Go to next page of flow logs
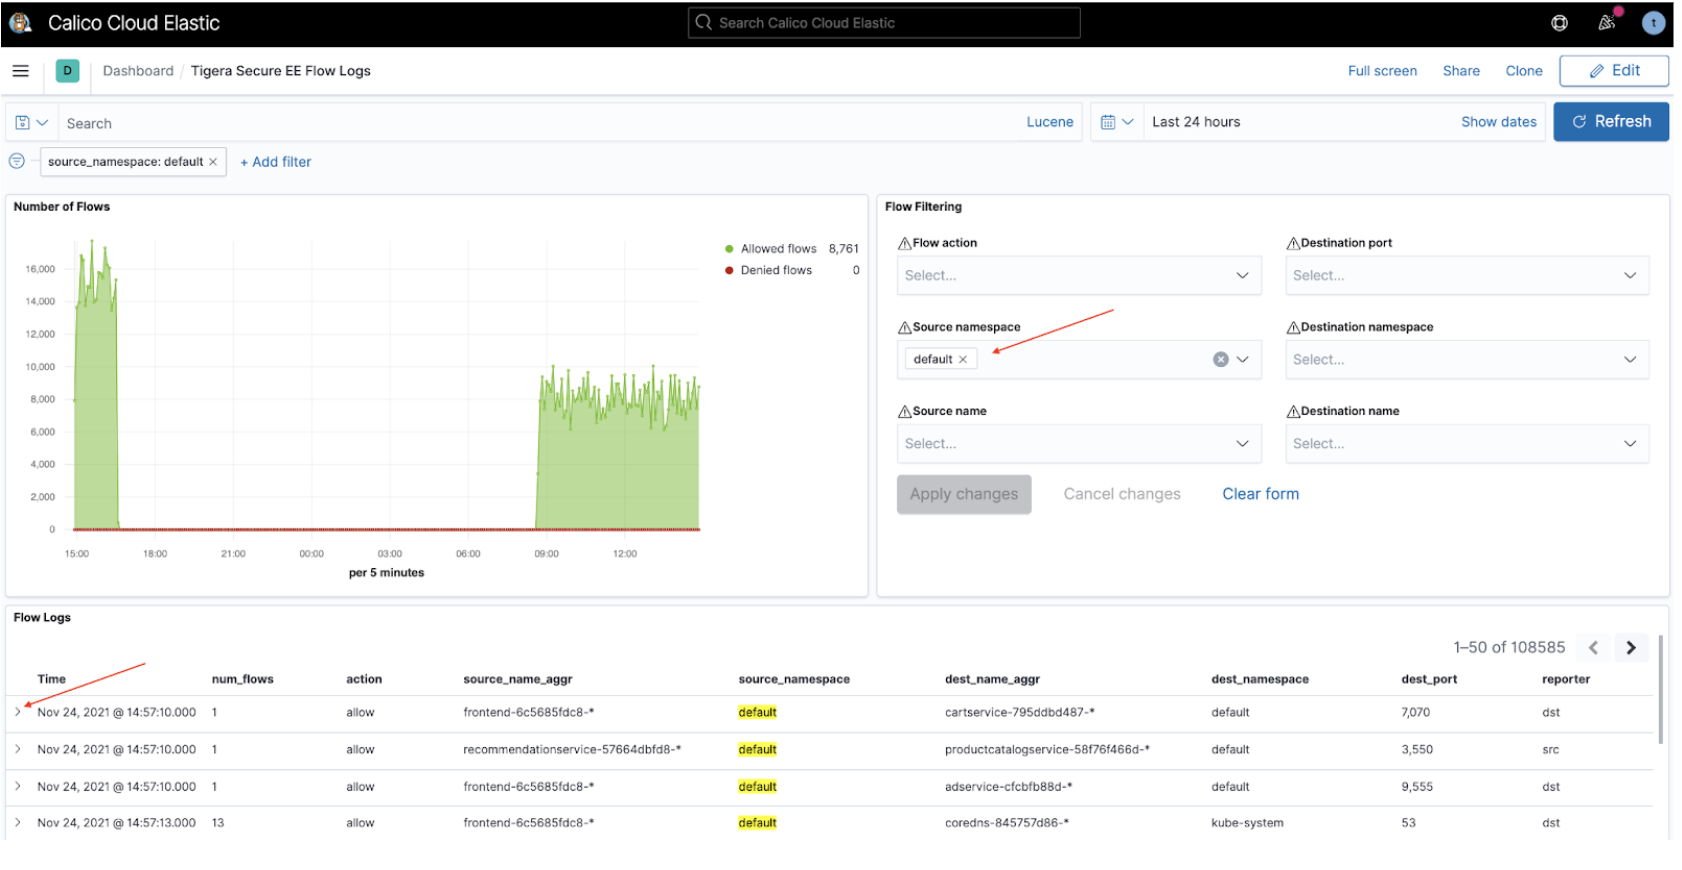Screen dimensions: 1682x870 [x=1630, y=648]
